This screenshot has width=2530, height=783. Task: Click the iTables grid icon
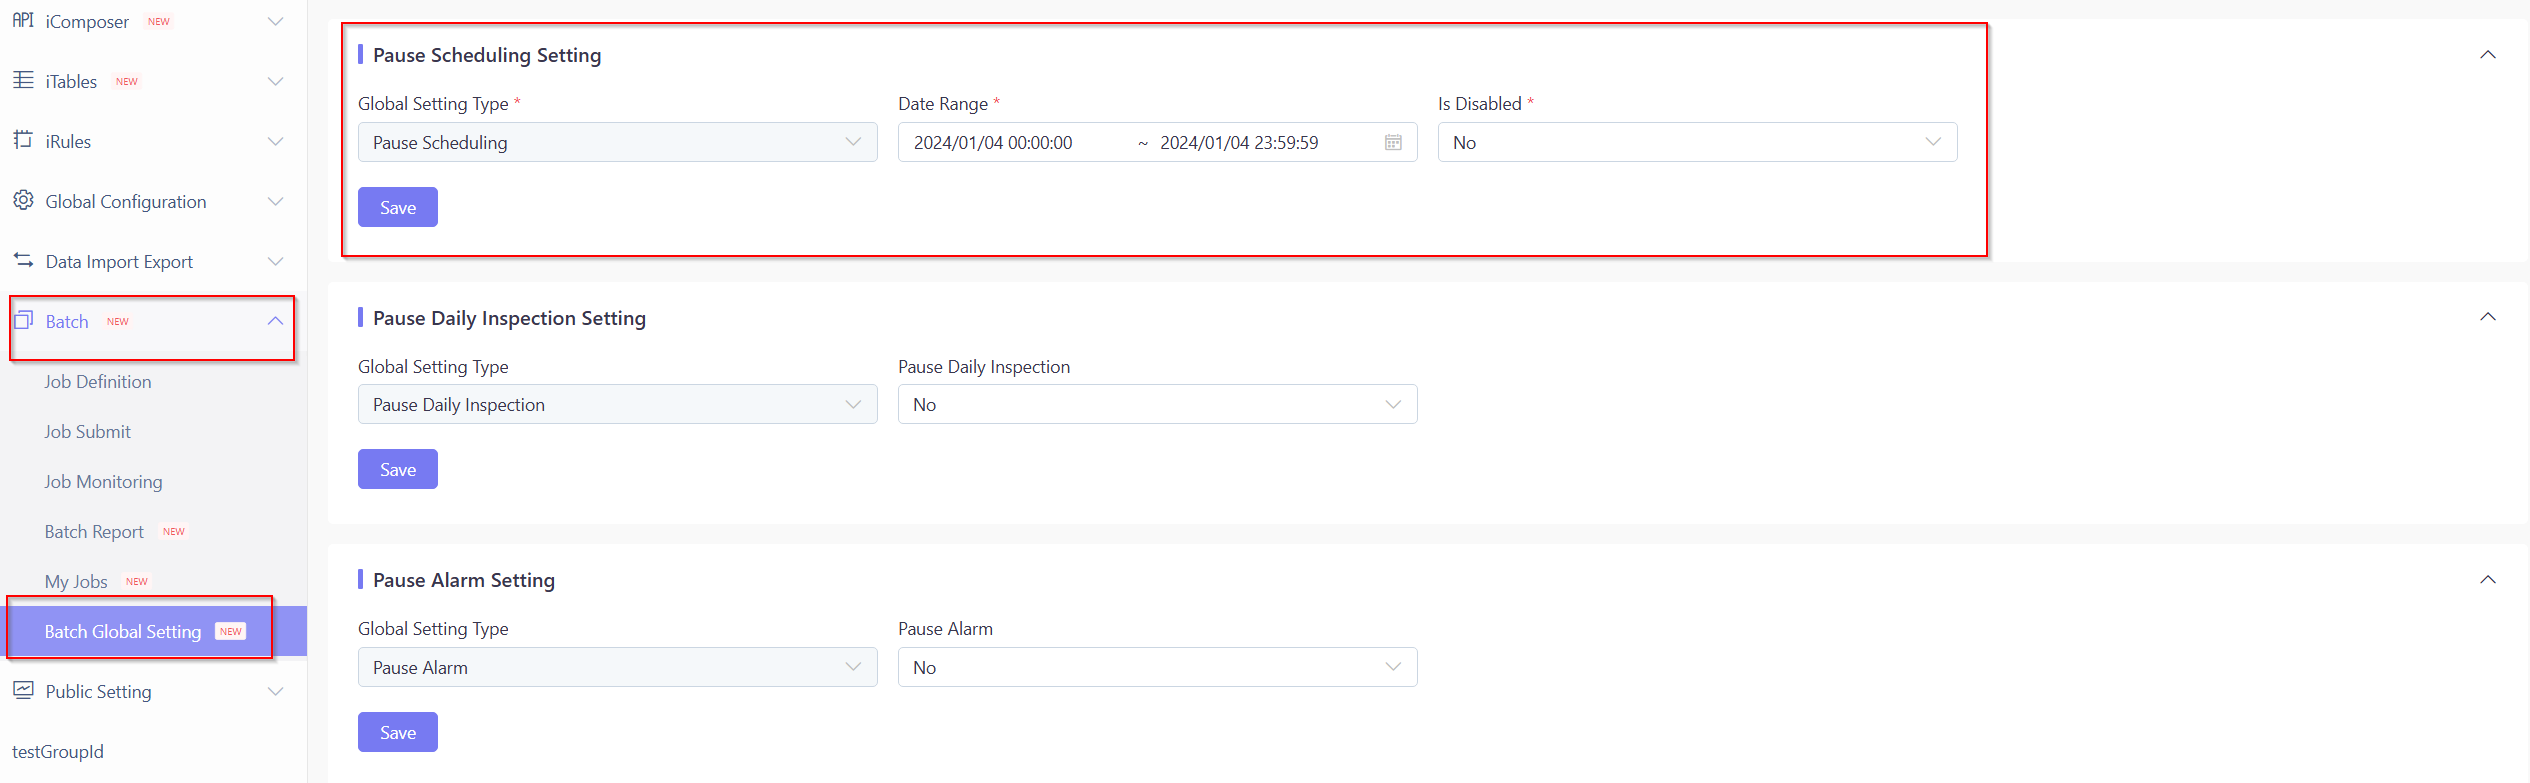23,80
